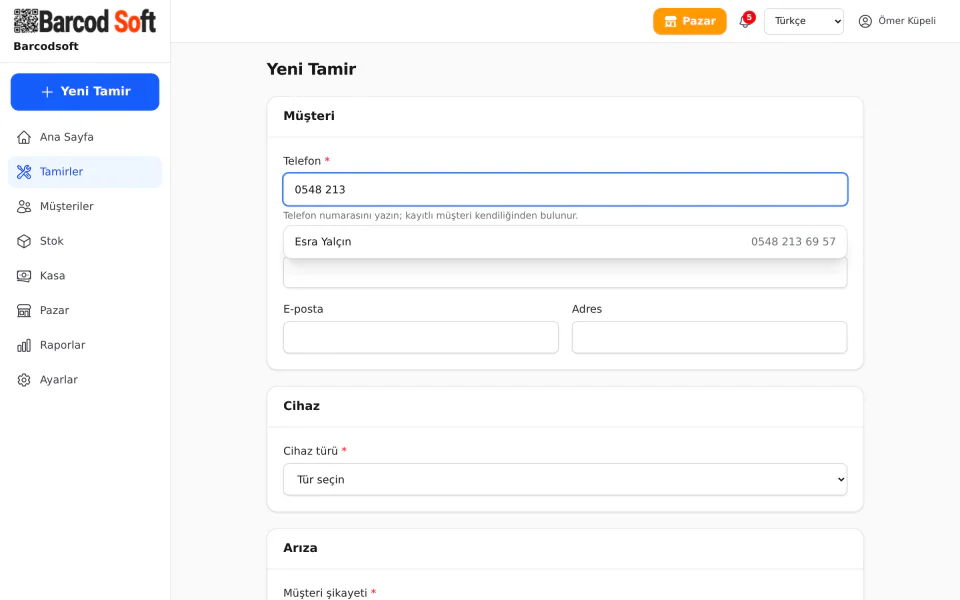Click the wrench icon beside Tamirler

(x=24, y=172)
